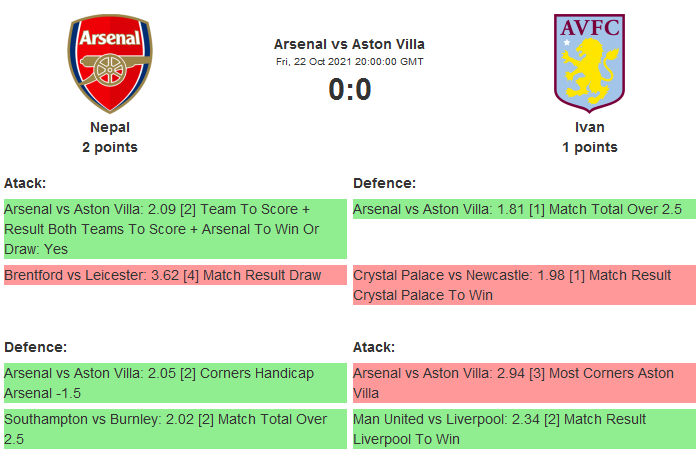The width and height of the screenshot is (700, 460).
Task: Open Corners Handicap Arsenal -1.5 bet
Action: click(175, 383)
